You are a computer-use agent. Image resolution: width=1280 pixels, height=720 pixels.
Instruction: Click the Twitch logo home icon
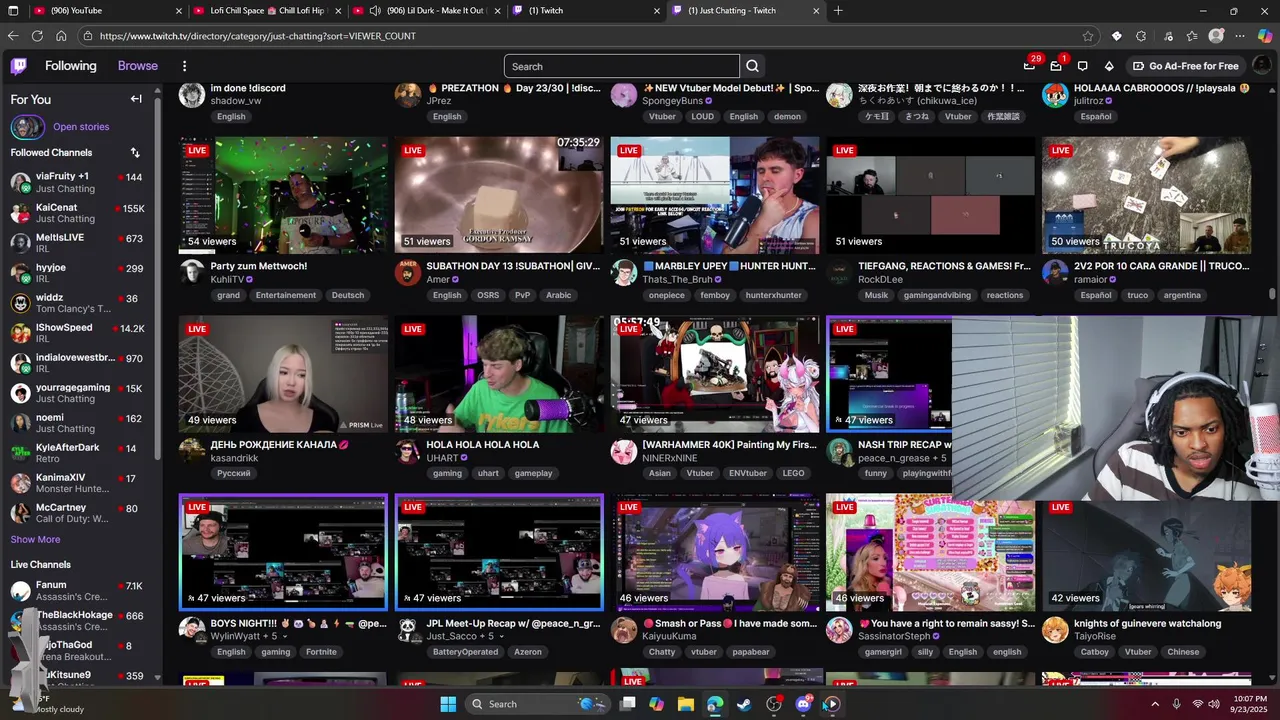(x=19, y=66)
